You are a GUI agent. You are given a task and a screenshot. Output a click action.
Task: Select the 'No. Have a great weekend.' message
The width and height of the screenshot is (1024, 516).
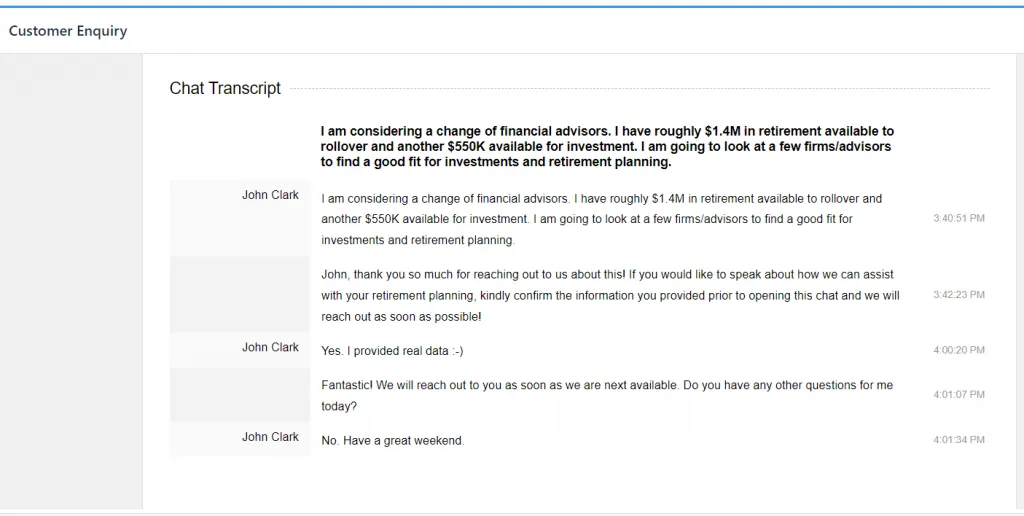(x=392, y=440)
